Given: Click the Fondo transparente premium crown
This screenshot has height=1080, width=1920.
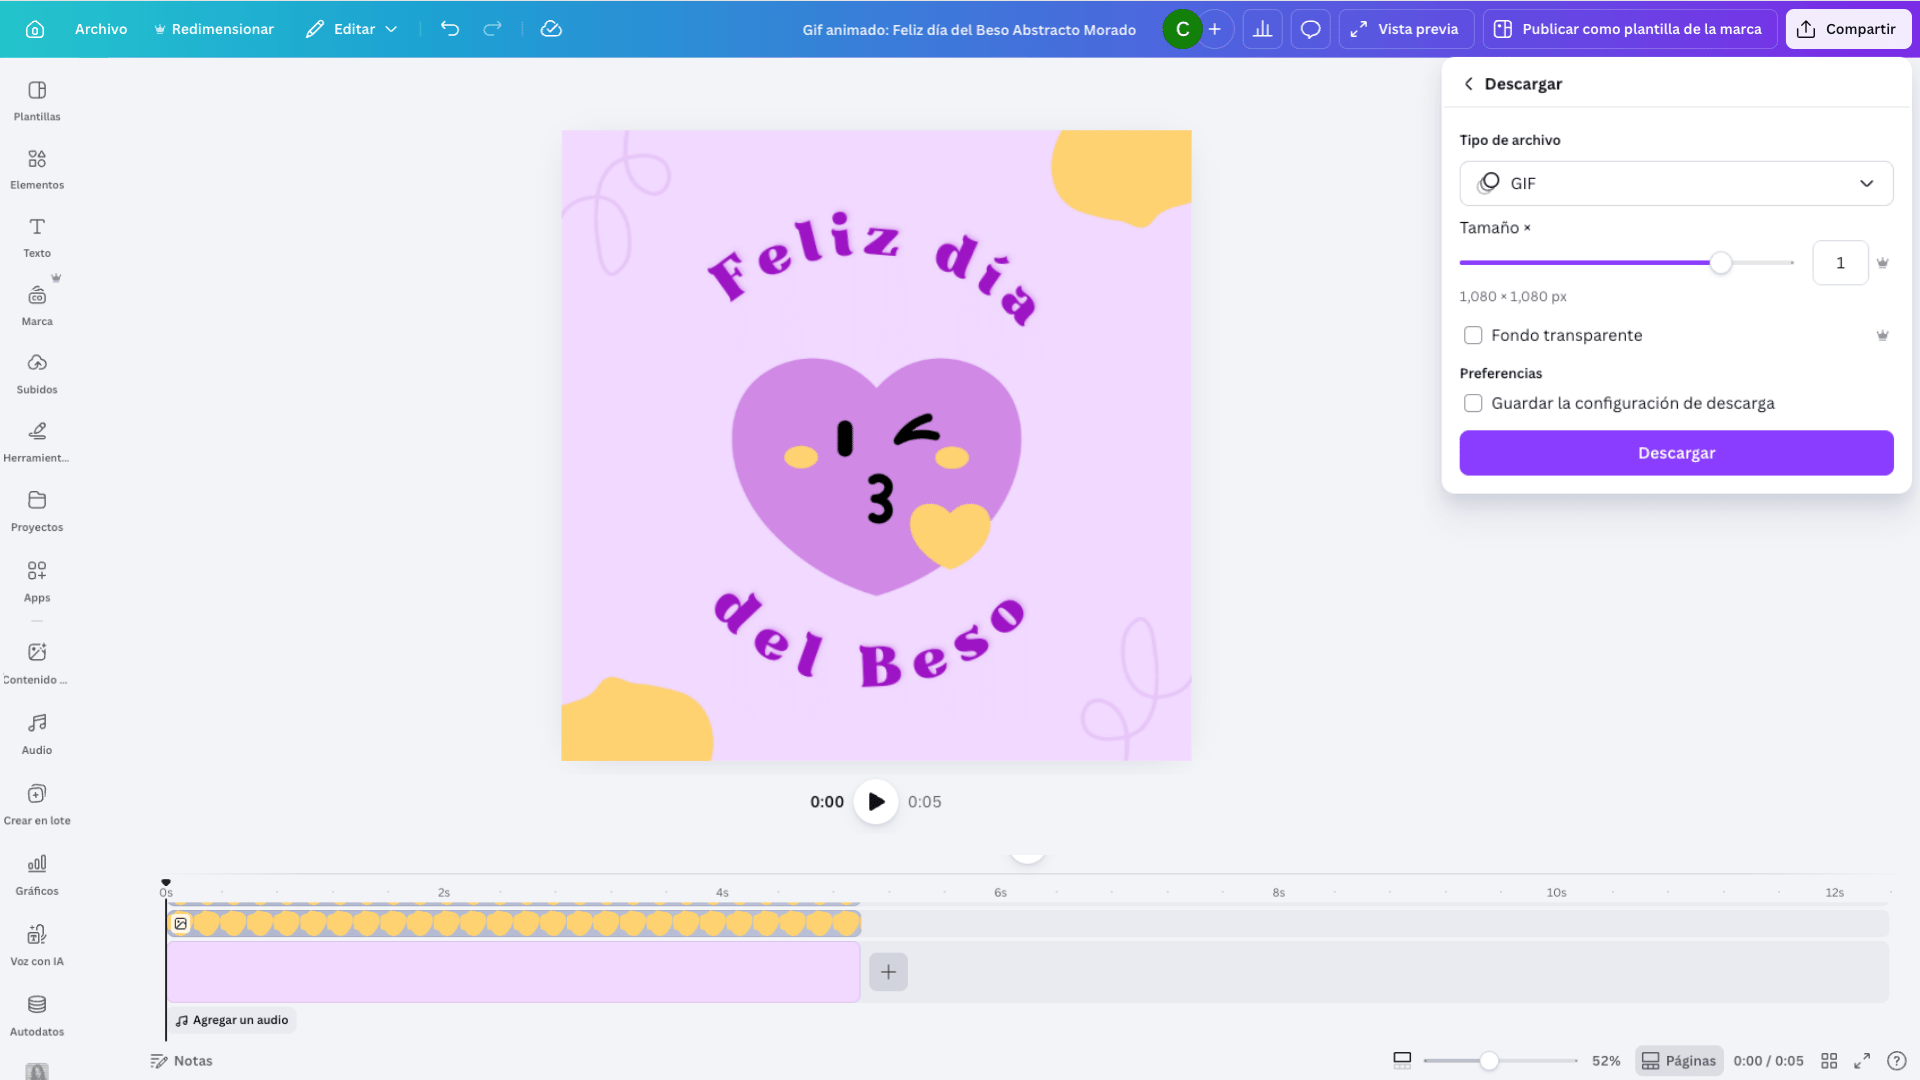Looking at the screenshot, I should tap(1882, 335).
